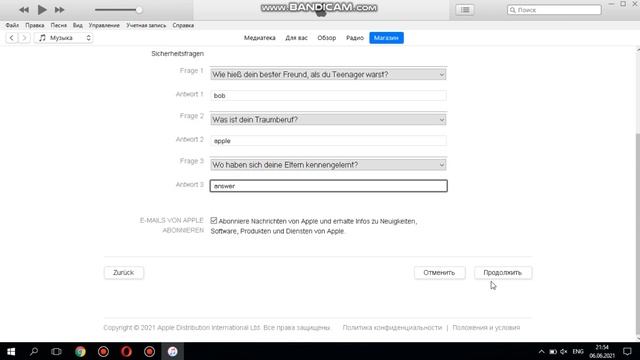This screenshot has width=640, height=360.
Task: Switch to the Обзор tab
Action: point(327,38)
